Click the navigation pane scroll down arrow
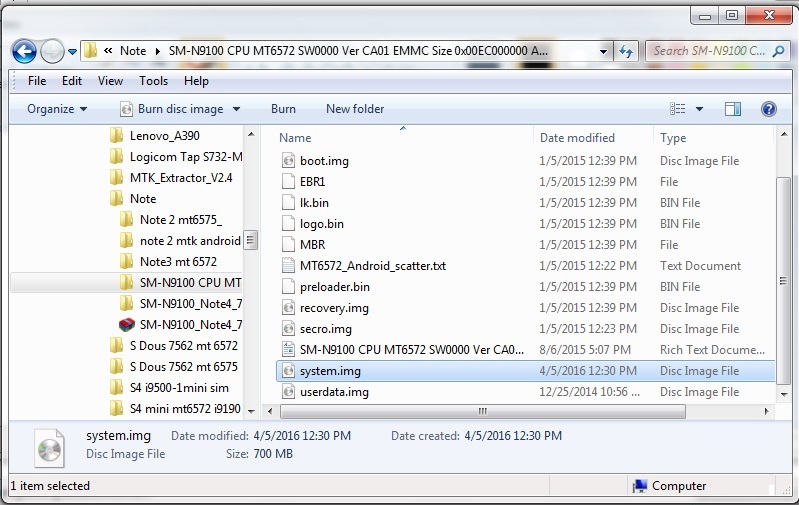Screen dimensions: 799x505 pyautogui.click(x=251, y=411)
